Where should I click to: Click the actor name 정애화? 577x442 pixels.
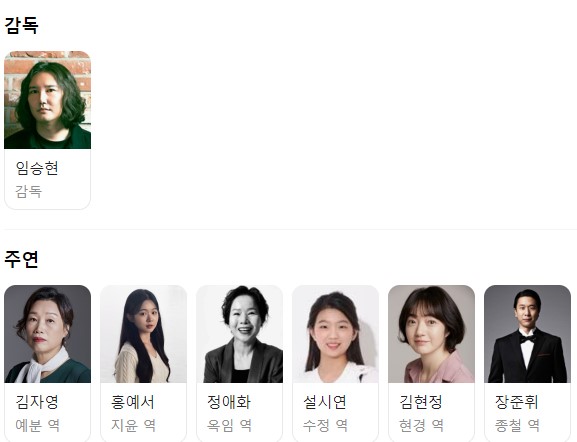point(229,402)
